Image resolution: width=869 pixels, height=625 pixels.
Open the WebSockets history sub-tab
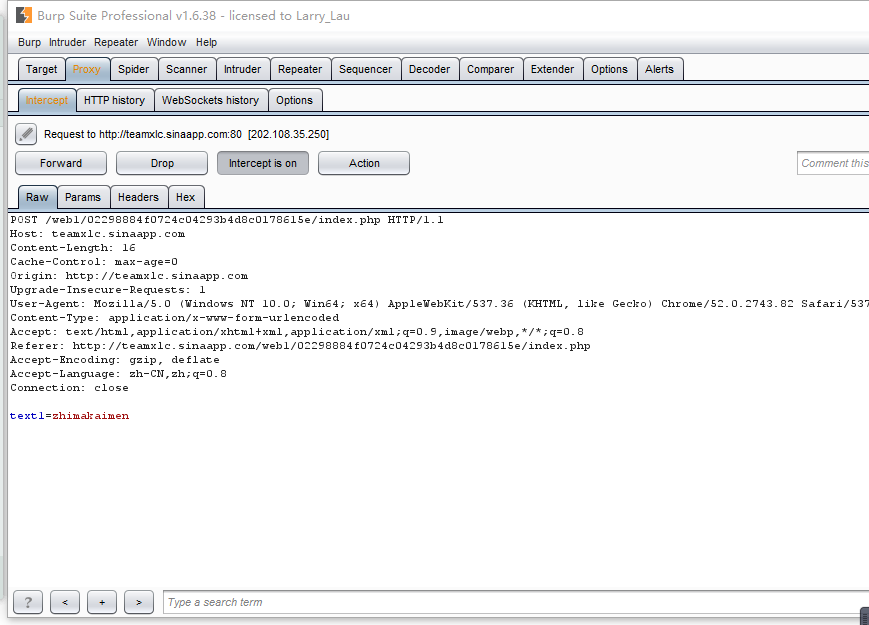pyautogui.click(x=211, y=100)
